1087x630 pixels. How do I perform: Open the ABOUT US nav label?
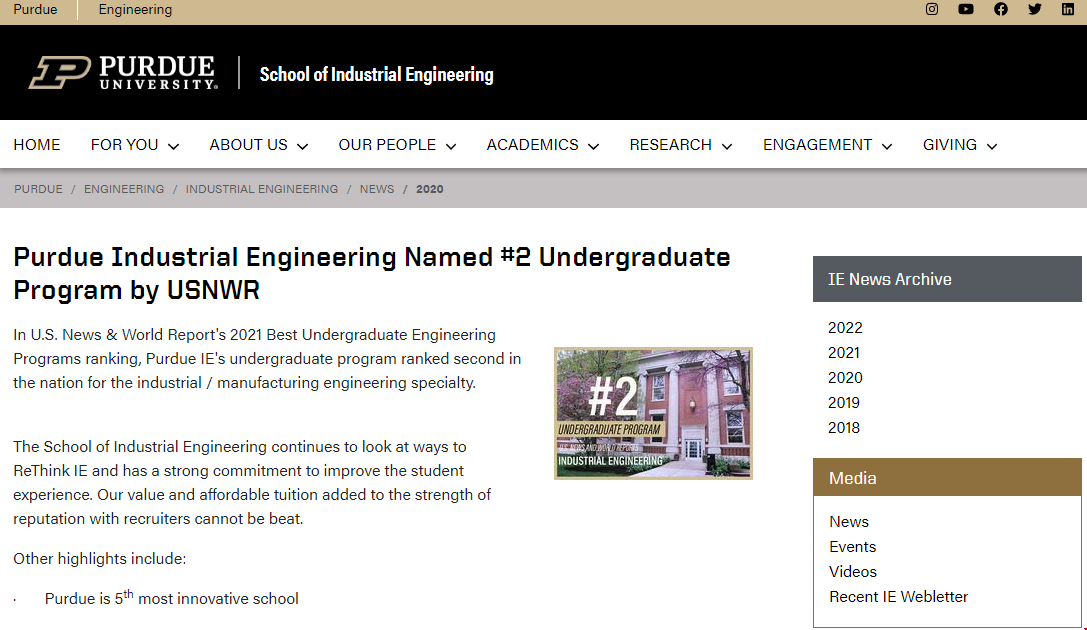click(x=248, y=145)
